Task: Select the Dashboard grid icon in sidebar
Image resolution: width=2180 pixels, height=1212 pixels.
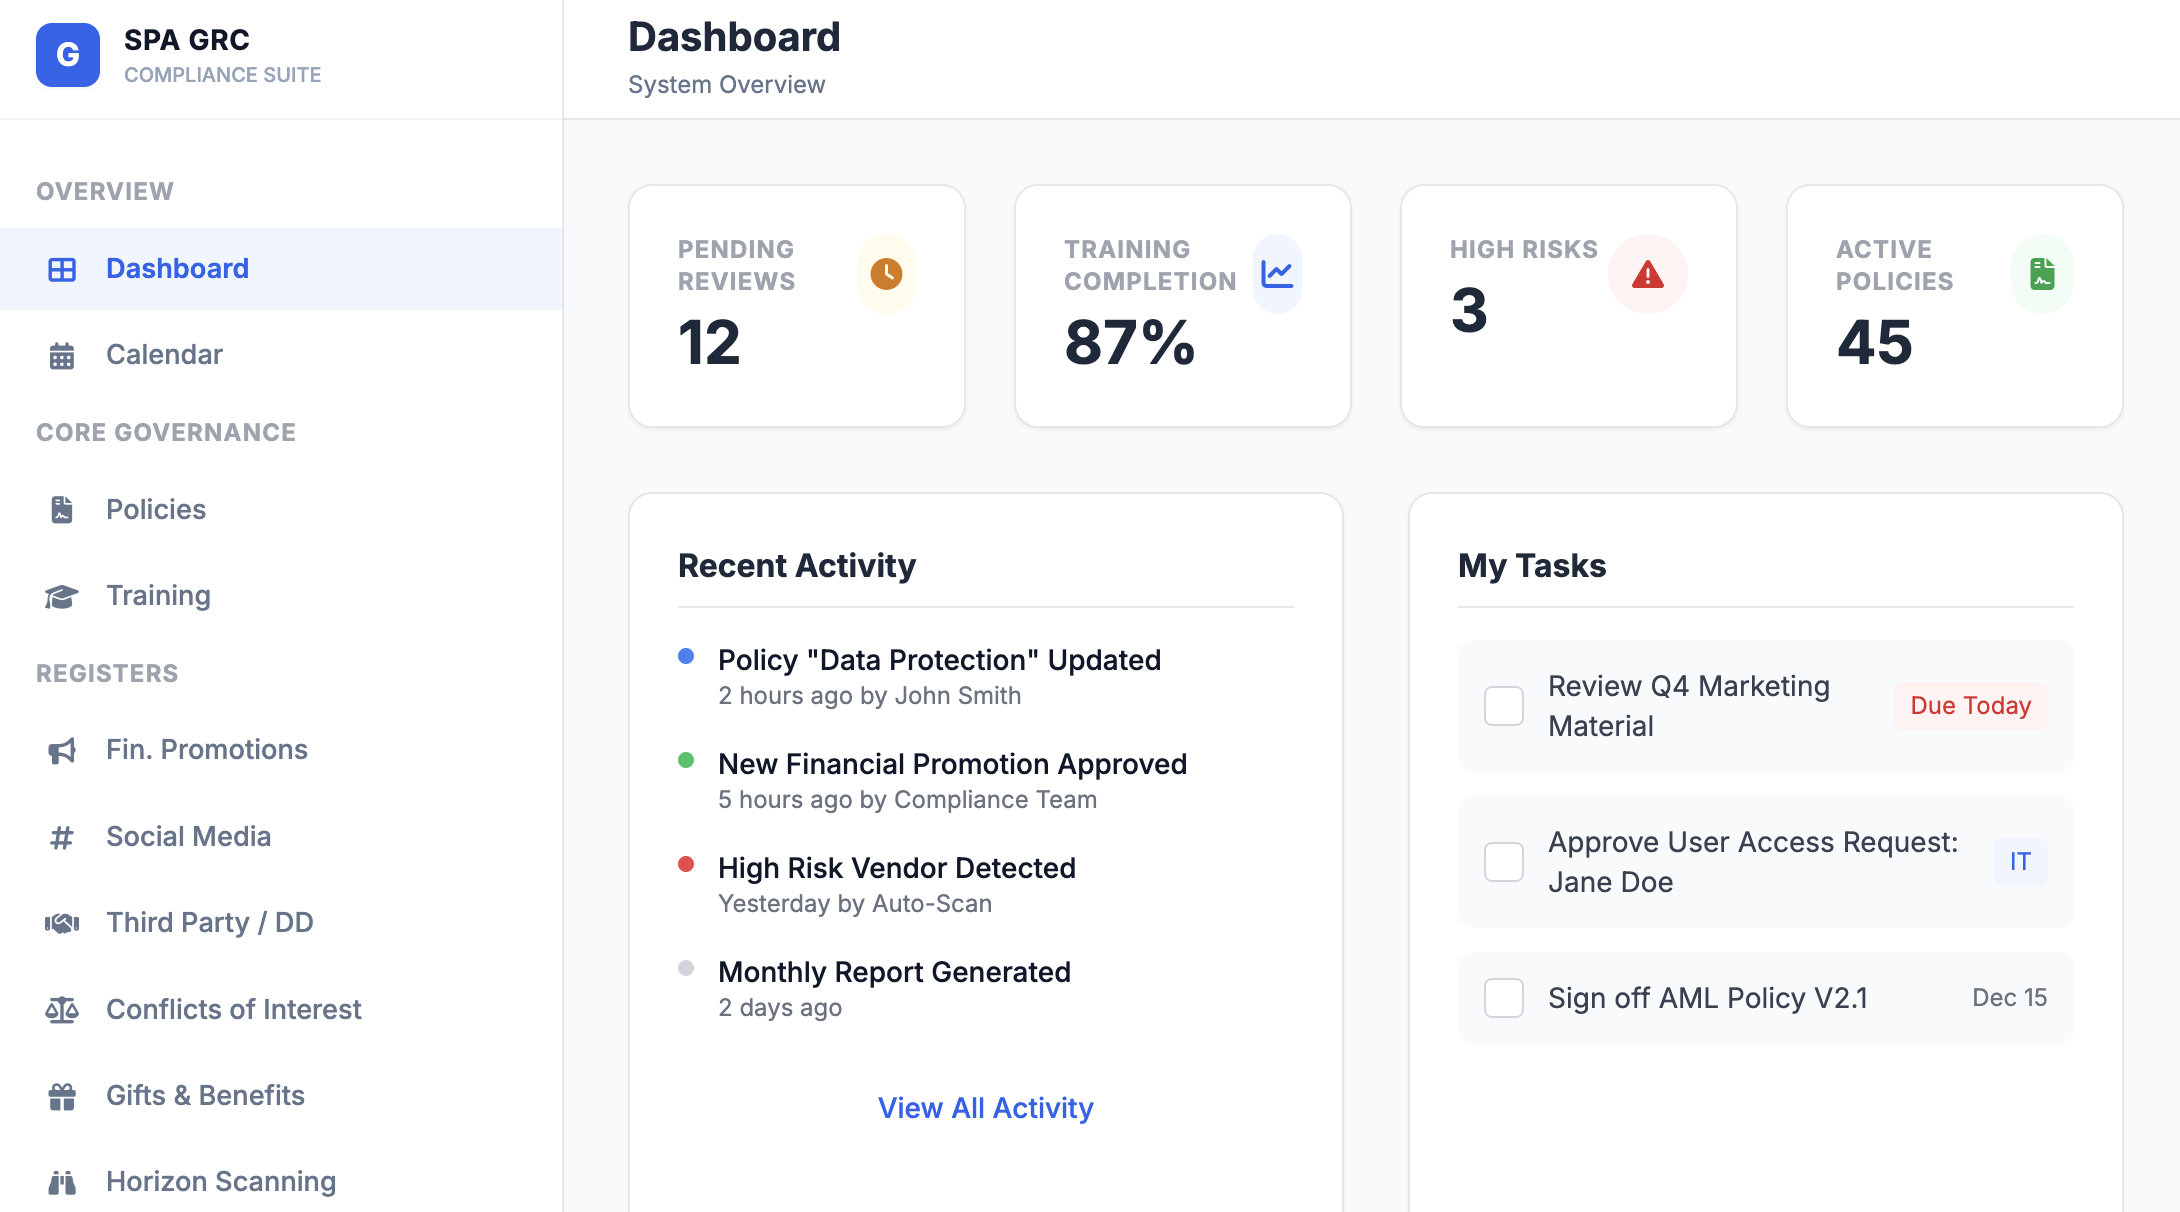Action: click(x=62, y=268)
